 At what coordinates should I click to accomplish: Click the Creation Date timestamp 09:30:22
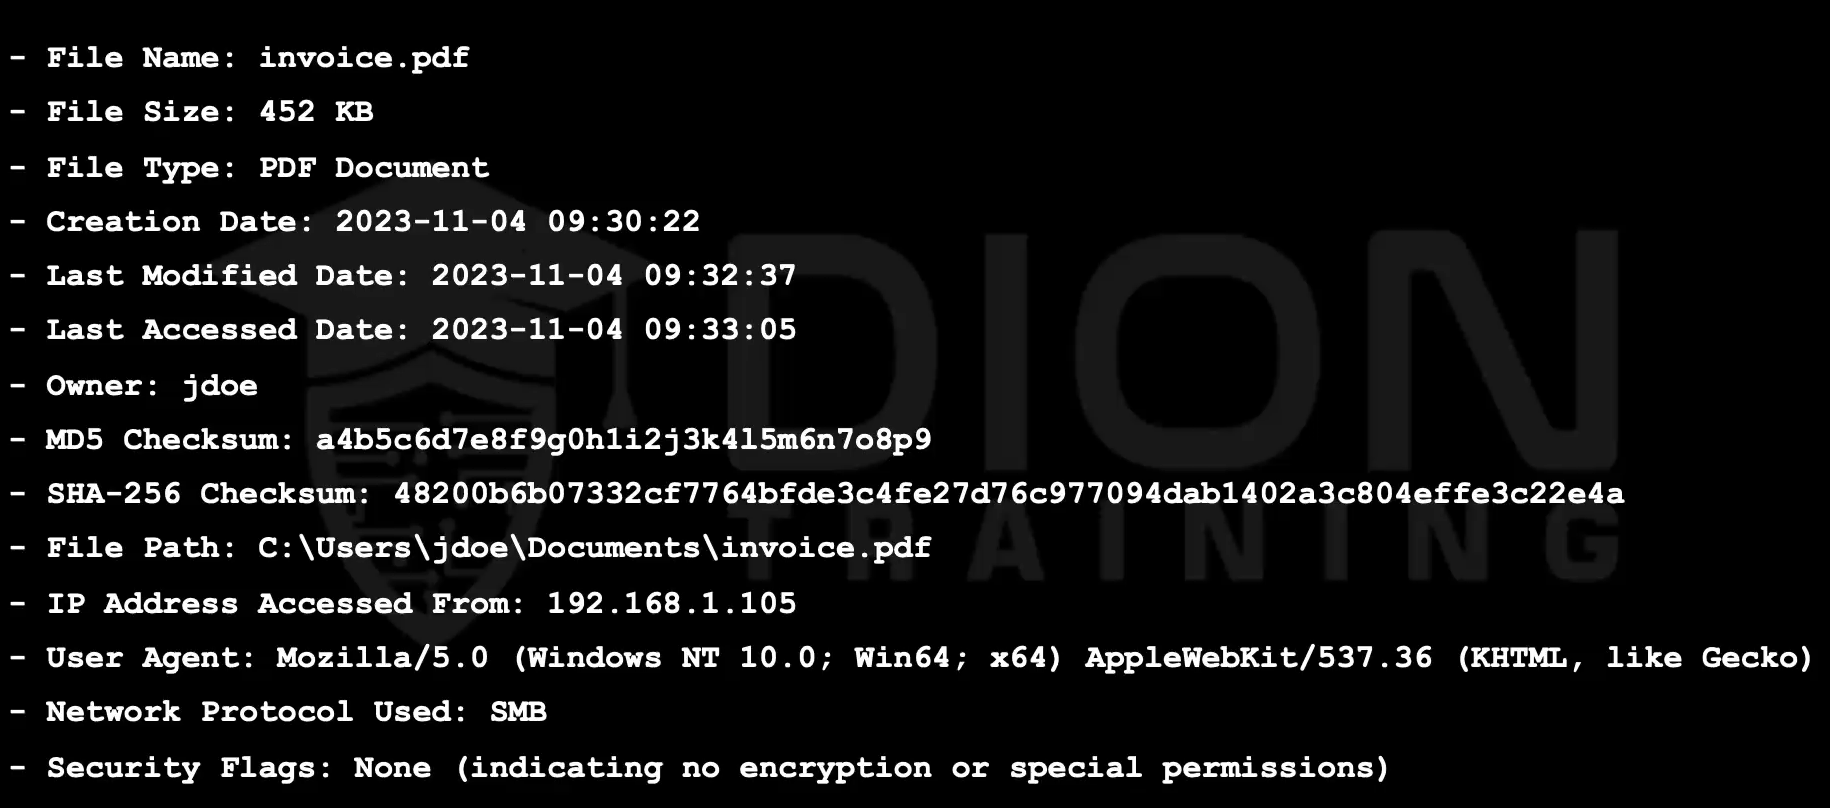[x=623, y=221]
